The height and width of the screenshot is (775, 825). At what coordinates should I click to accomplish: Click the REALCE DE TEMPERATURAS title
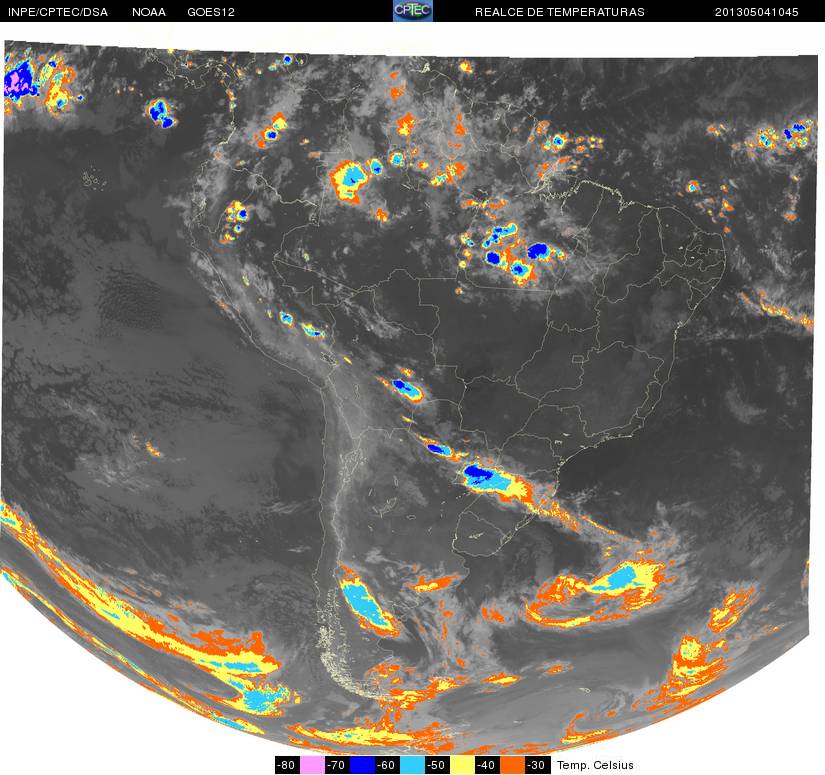tap(560, 12)
